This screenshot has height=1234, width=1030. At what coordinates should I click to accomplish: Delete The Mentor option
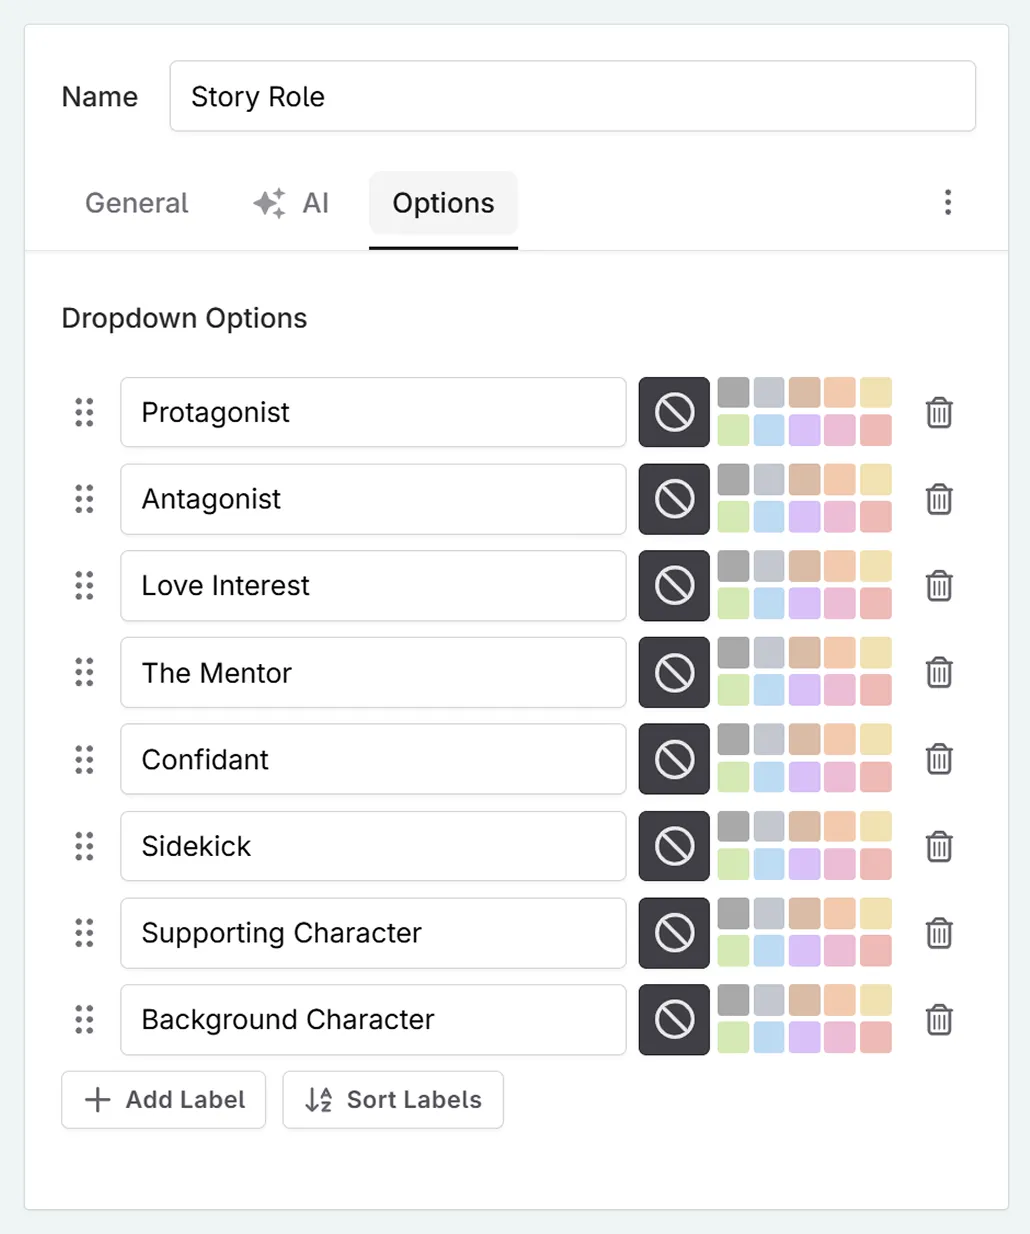pos(938,672)
